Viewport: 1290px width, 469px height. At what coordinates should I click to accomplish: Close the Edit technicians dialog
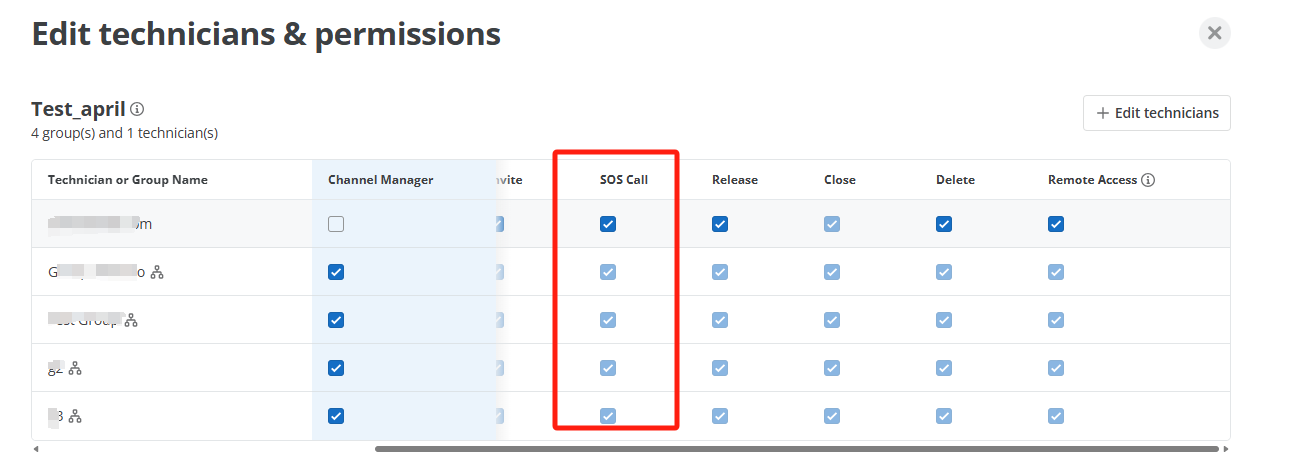[x=1214, y=33]
